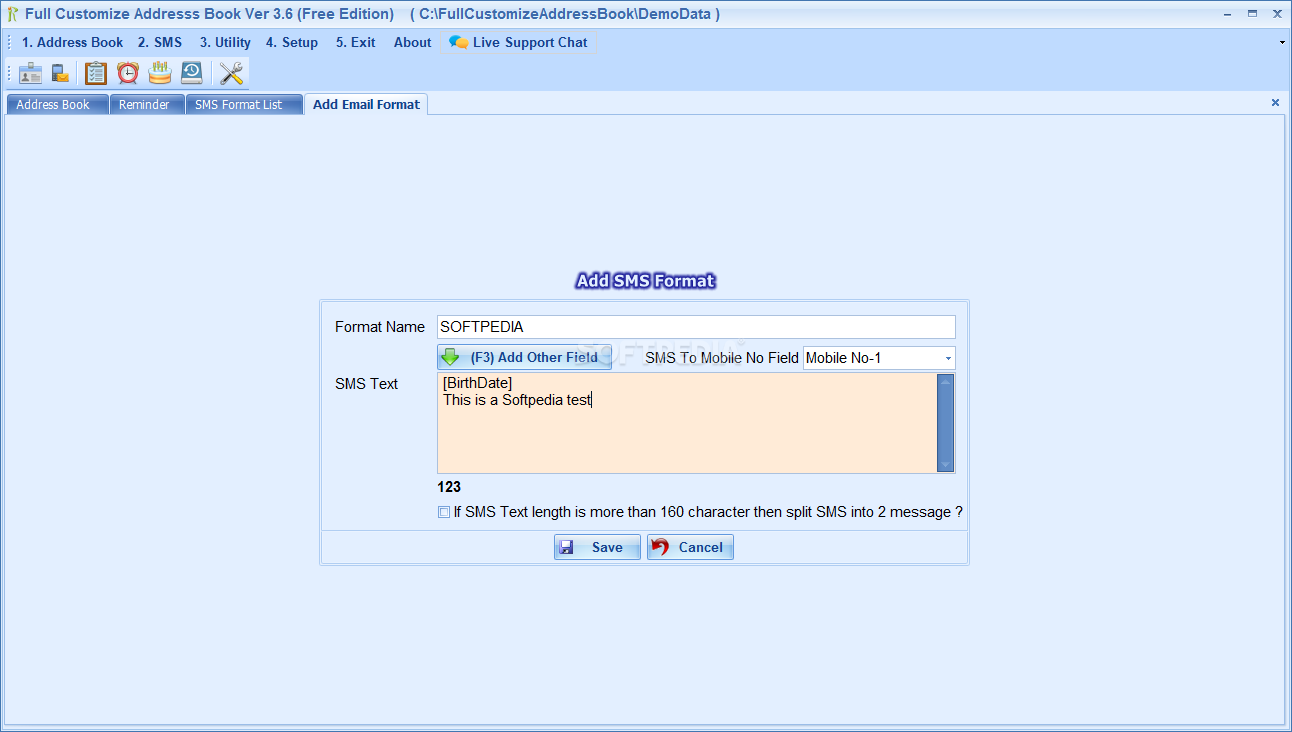The width and height of the screenshot is (1292, 732).
Task: Open the 4. Setup menu
Action: point(292,42)
